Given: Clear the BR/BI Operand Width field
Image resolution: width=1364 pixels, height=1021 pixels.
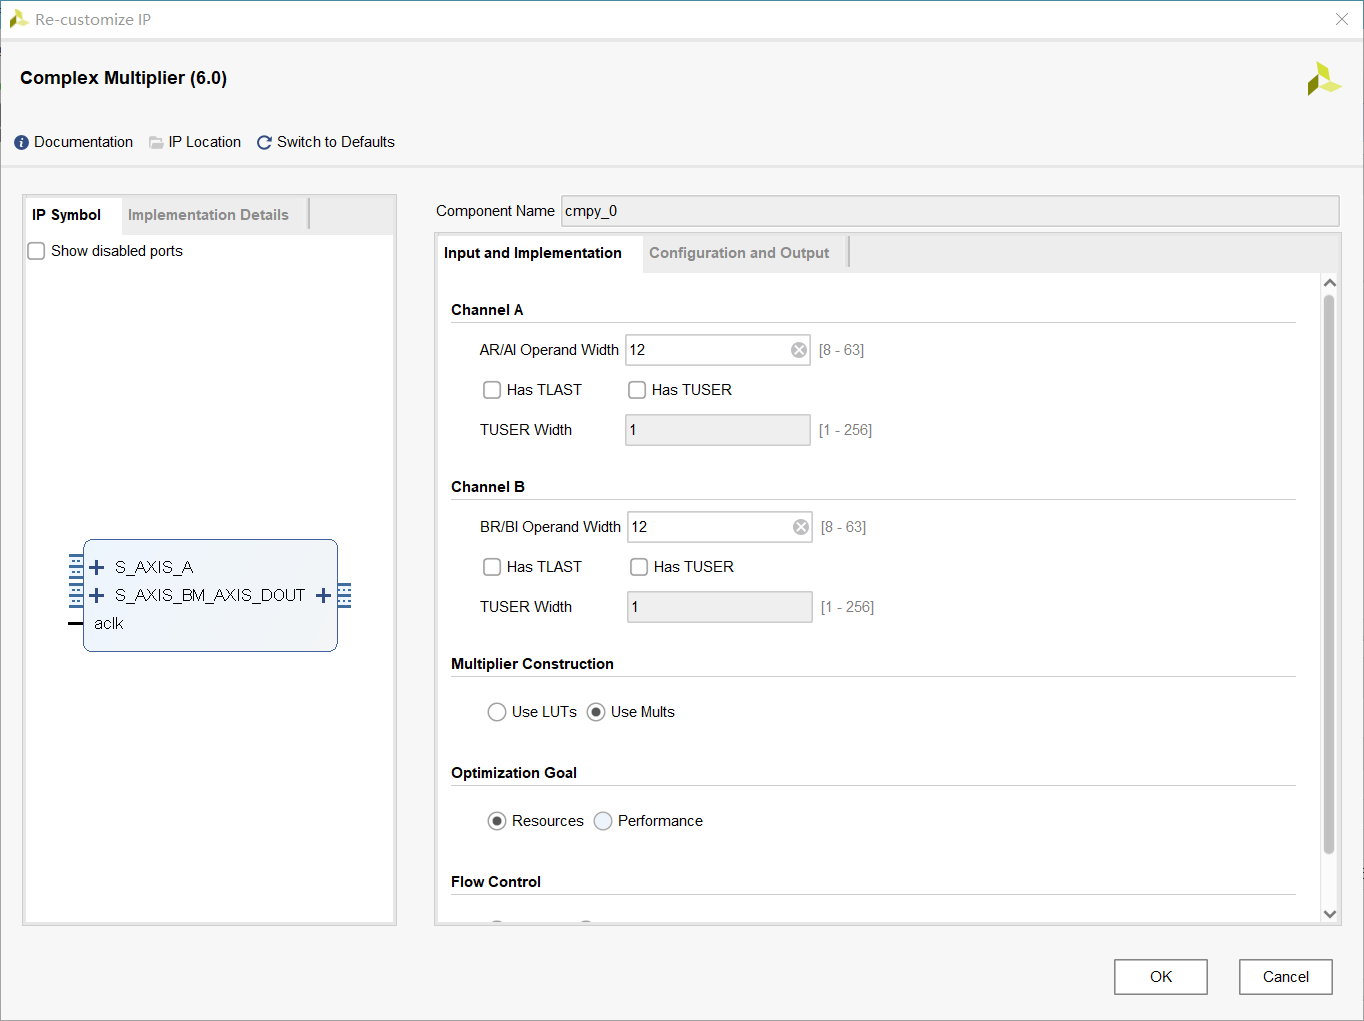Looking at the screenshot, I should [x=801, y=527].
